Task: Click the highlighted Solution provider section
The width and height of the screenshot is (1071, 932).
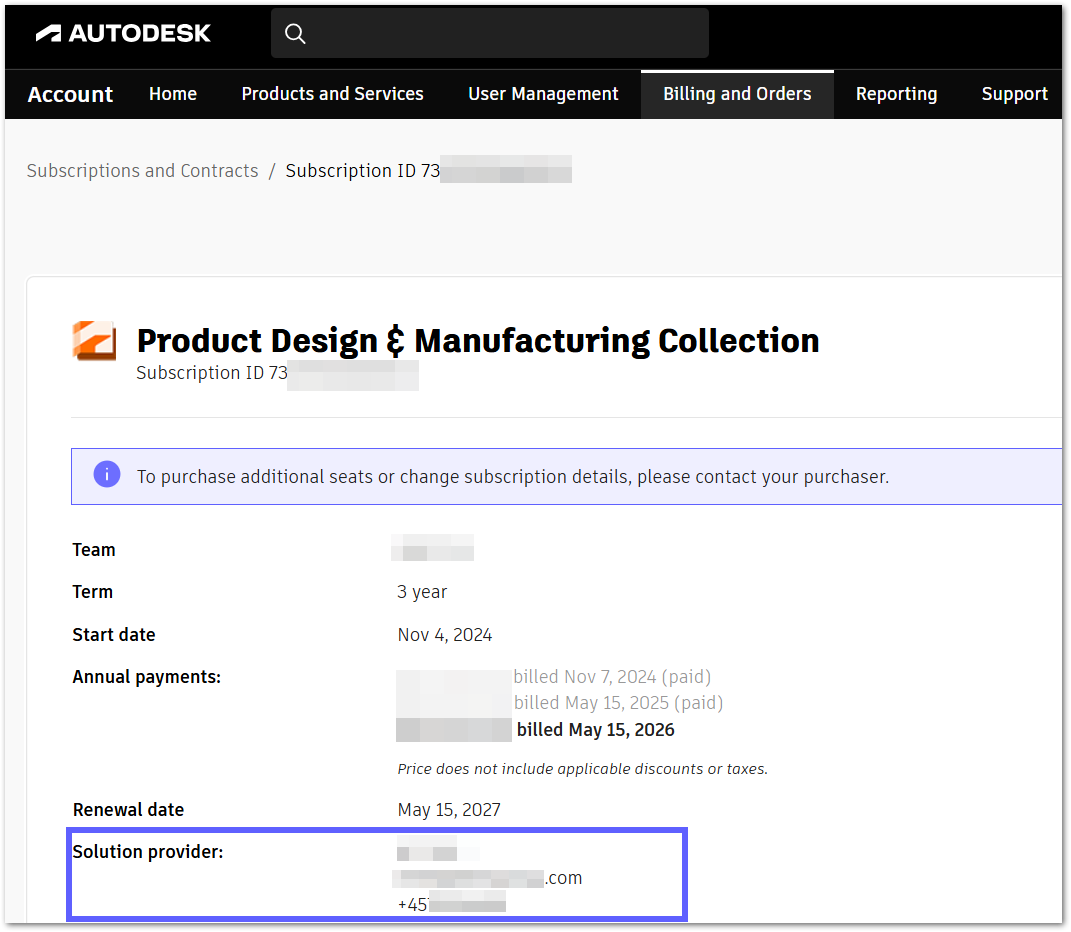Action: tap(377, 874)
